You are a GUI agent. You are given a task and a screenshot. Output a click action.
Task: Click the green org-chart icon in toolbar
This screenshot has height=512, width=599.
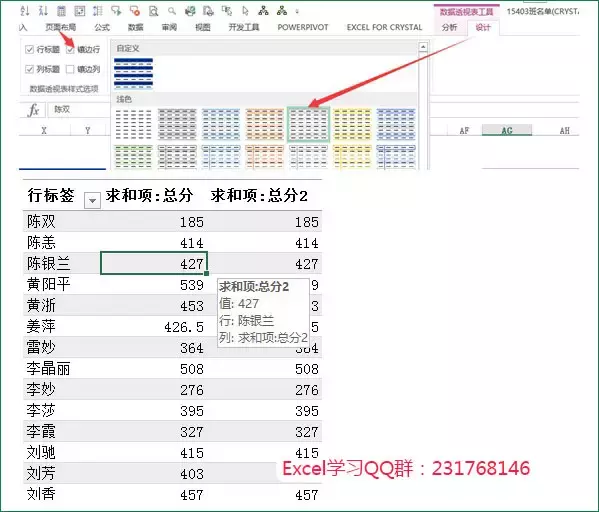(282, 11)
